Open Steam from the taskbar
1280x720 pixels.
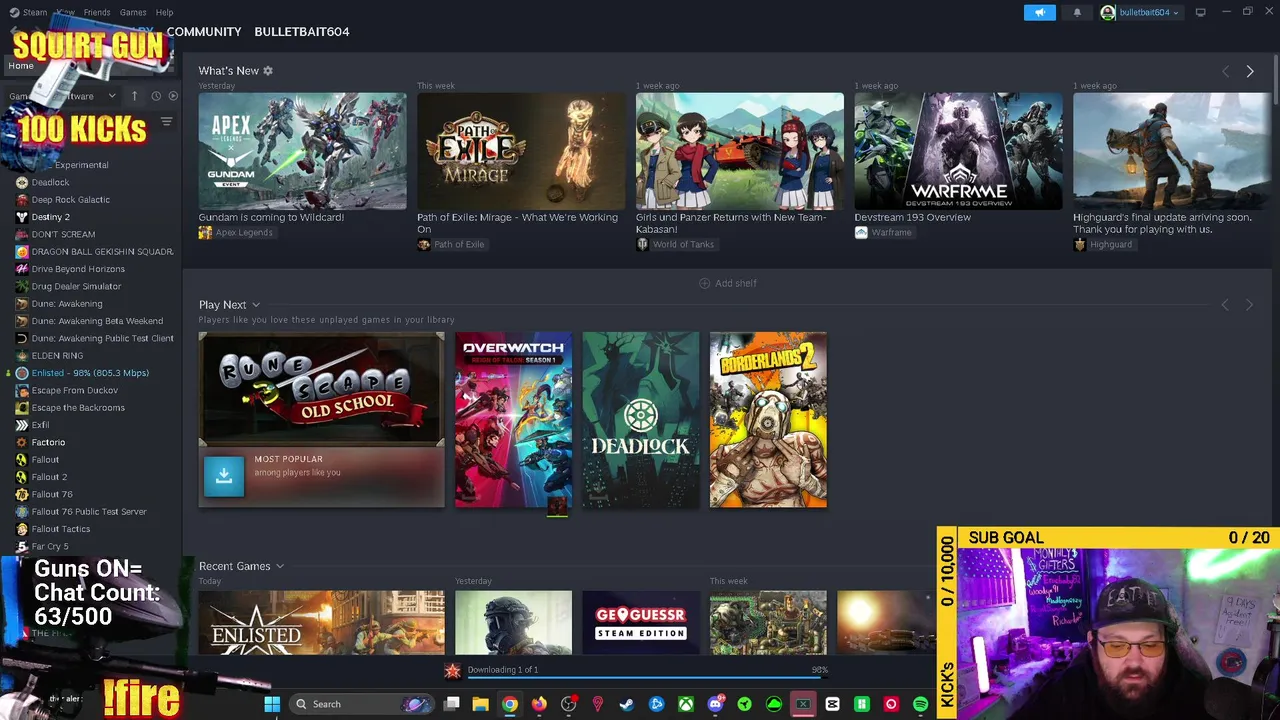coord(627,704)
